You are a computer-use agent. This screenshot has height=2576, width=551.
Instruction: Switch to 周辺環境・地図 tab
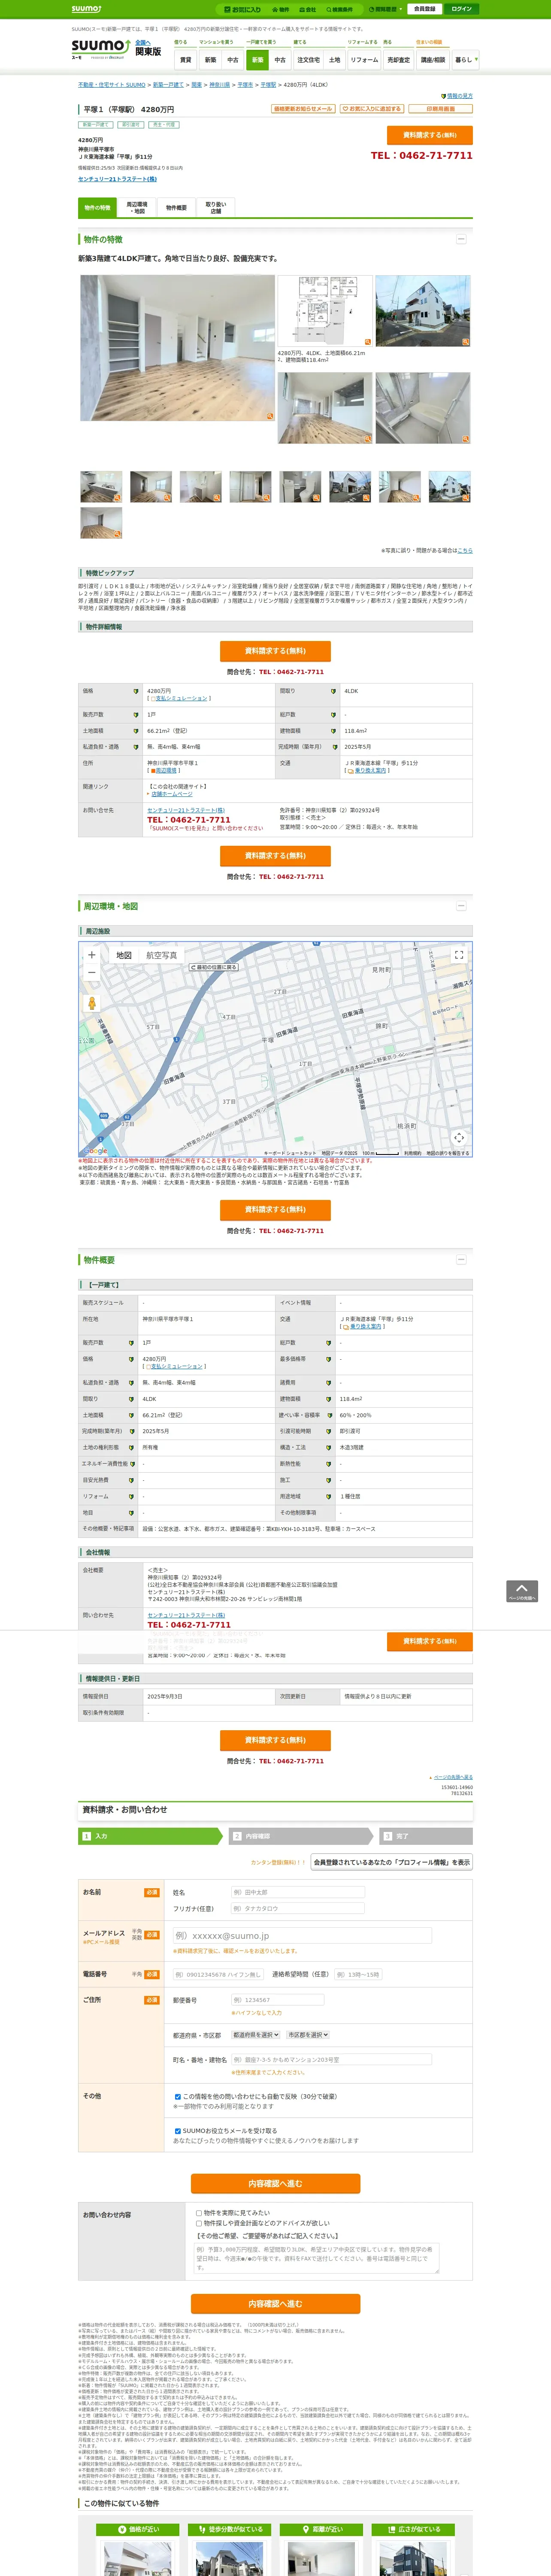(137, 208)
